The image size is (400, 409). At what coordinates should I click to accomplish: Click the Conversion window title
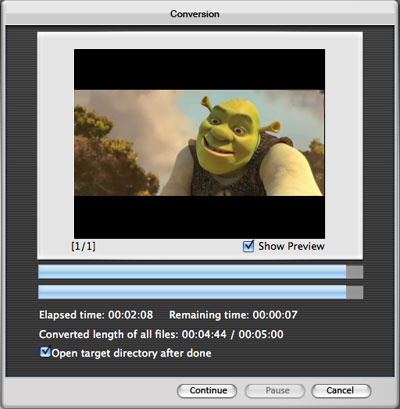pyautogui.click(x=195, y=14)
